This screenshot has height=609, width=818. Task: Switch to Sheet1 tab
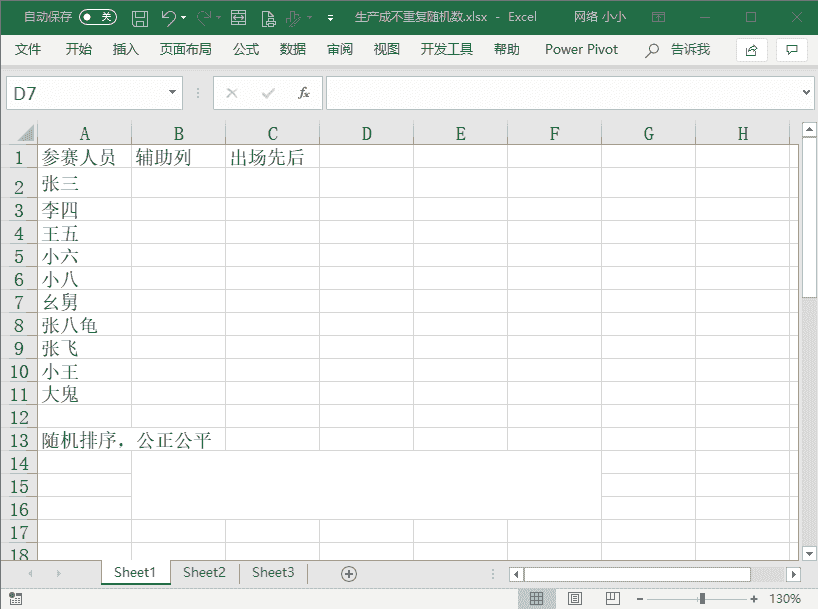tap(135, 572)
